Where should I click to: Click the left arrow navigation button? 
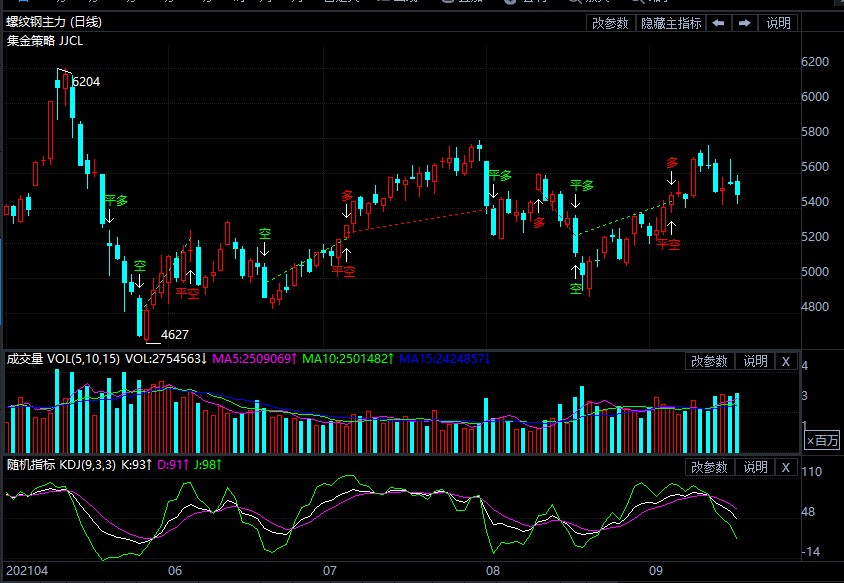718,23
